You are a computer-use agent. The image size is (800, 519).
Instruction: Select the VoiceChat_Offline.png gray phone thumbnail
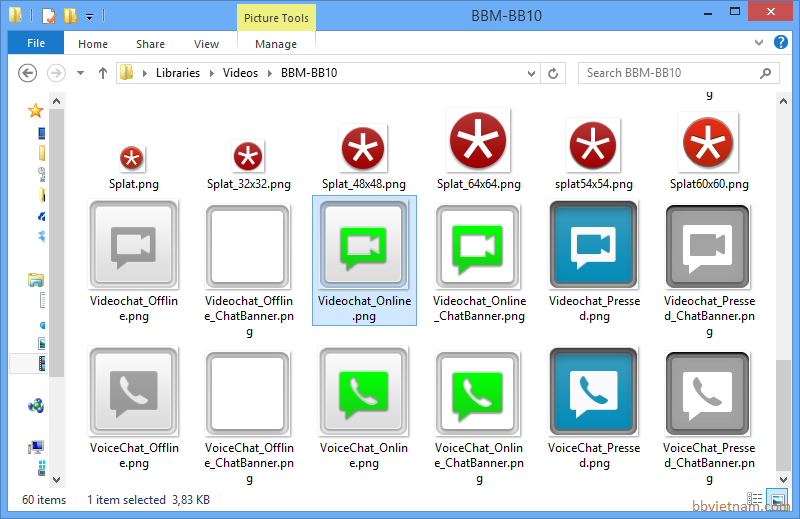134,392
